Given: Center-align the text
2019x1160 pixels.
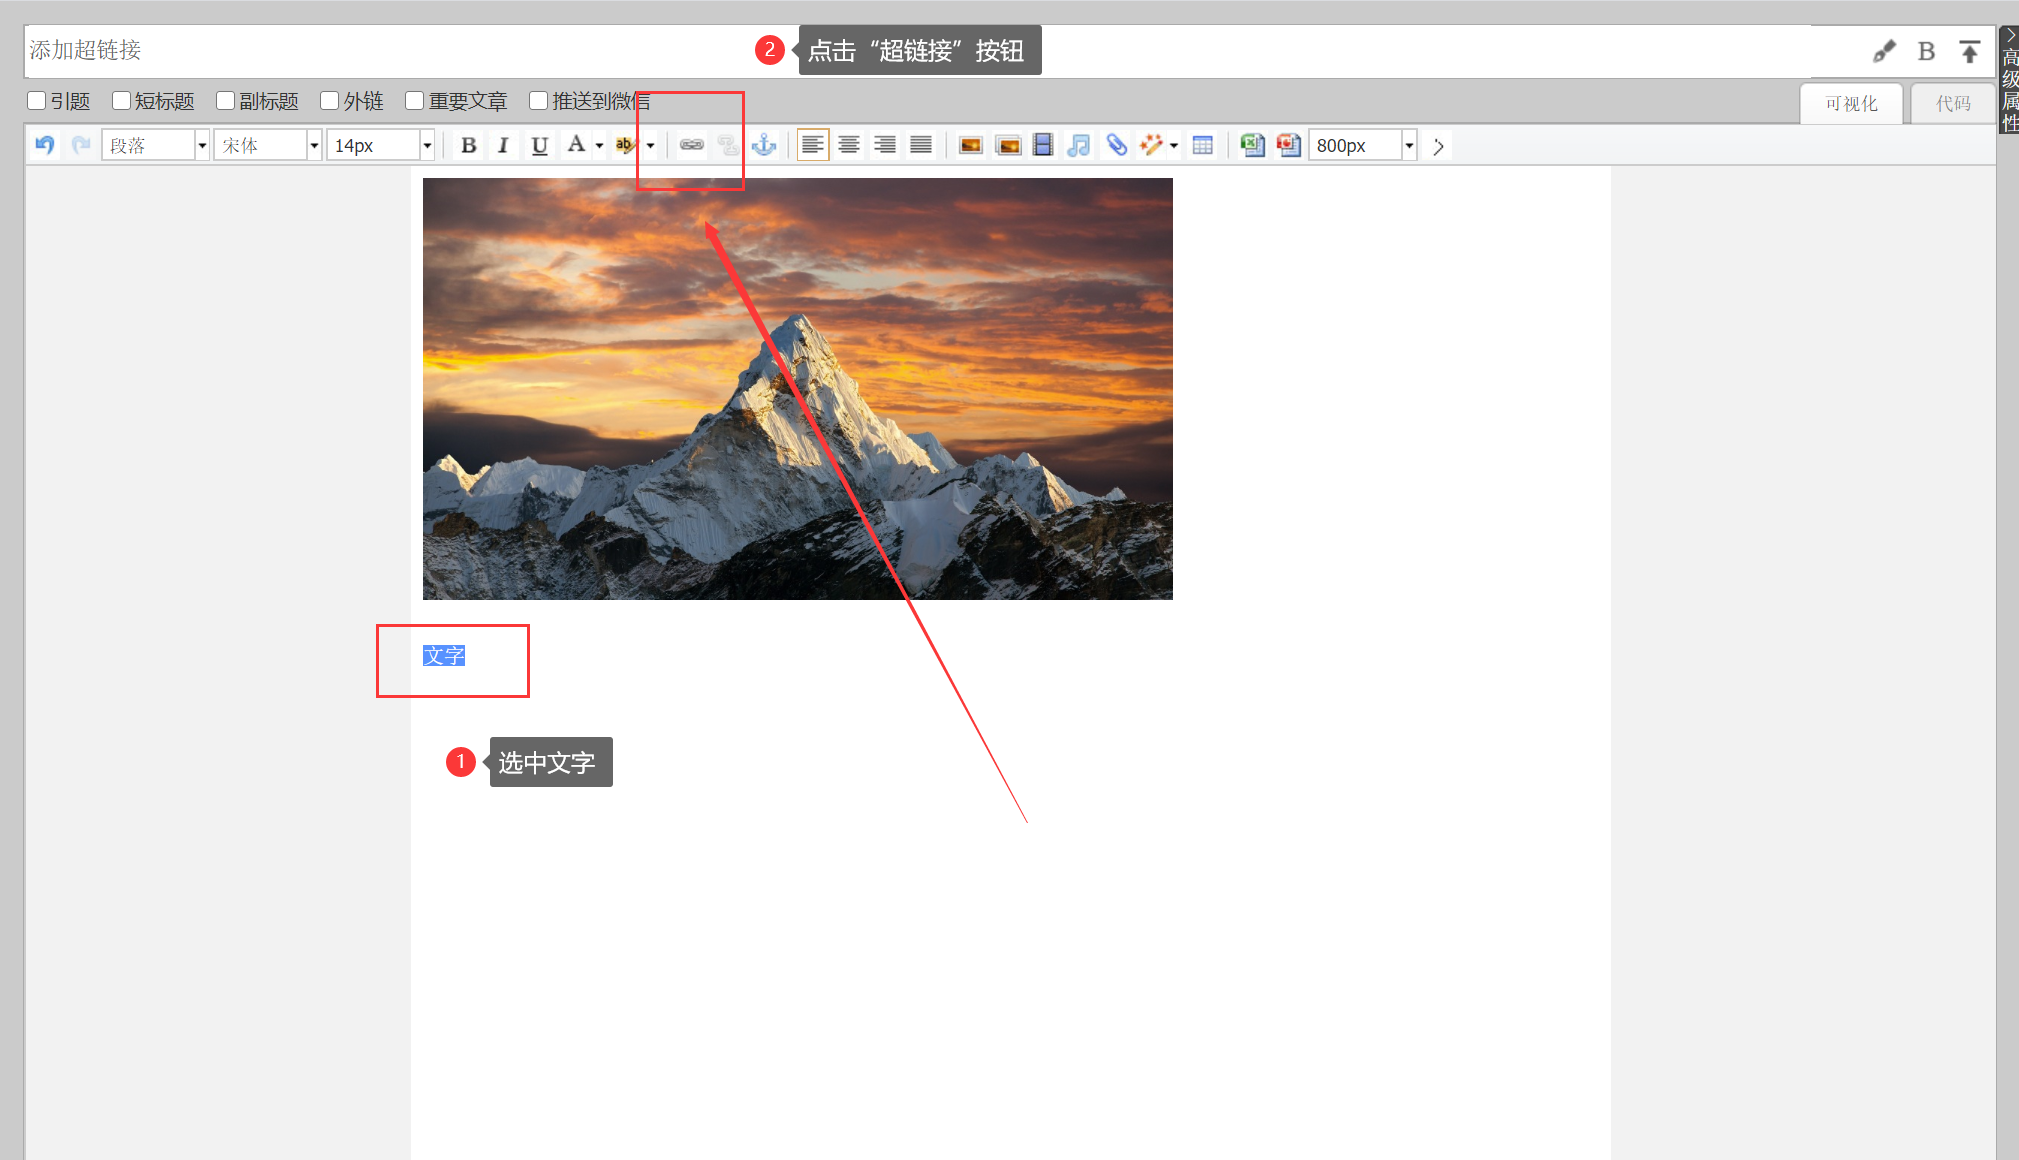Looking at the screenshot, I should click(849, 145).
